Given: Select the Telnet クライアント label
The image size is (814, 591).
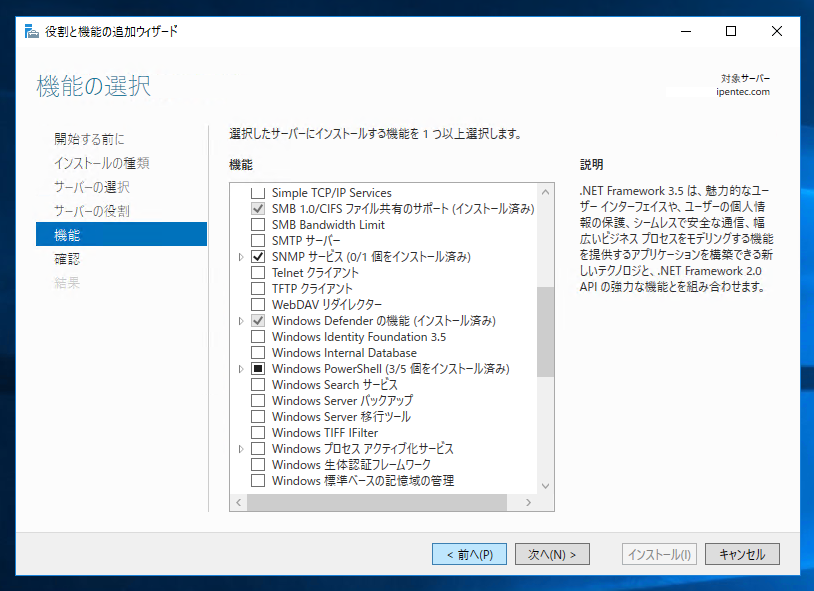Looking at the screenshot, I should (x=315, y=273).
